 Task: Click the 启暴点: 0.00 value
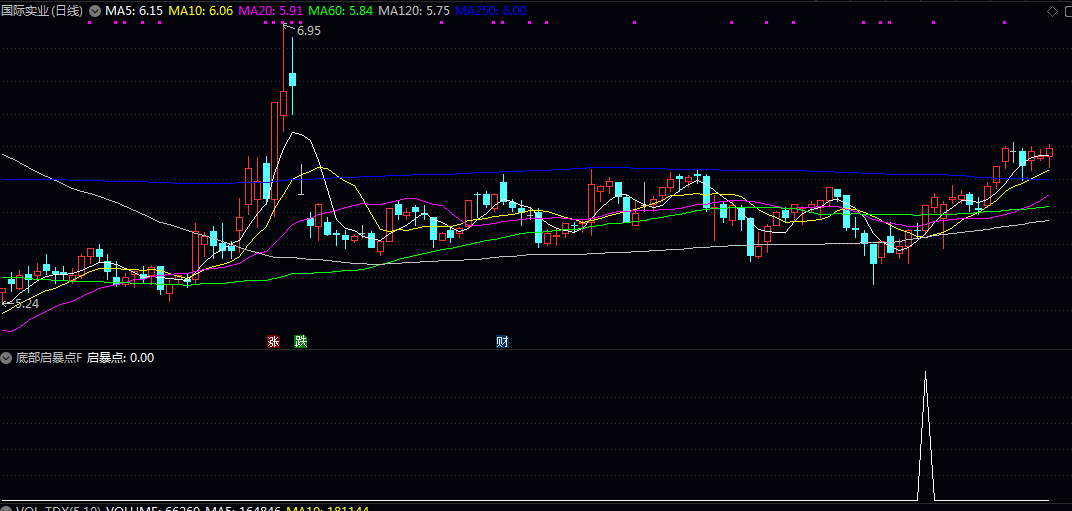120,357
